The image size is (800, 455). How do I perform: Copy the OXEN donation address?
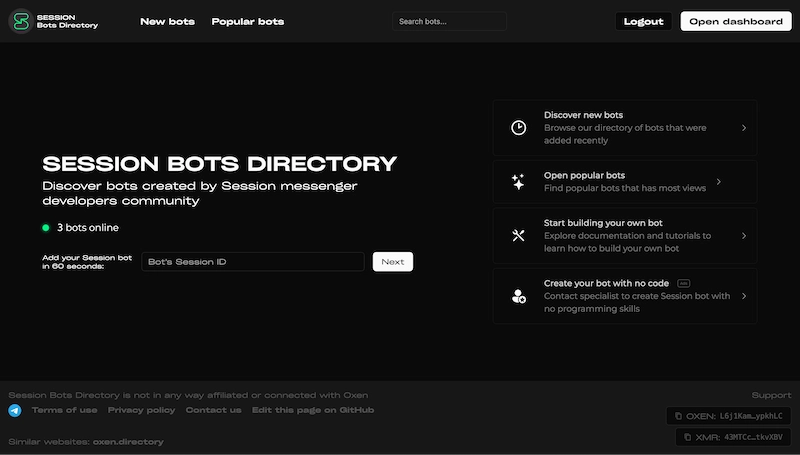727,415
